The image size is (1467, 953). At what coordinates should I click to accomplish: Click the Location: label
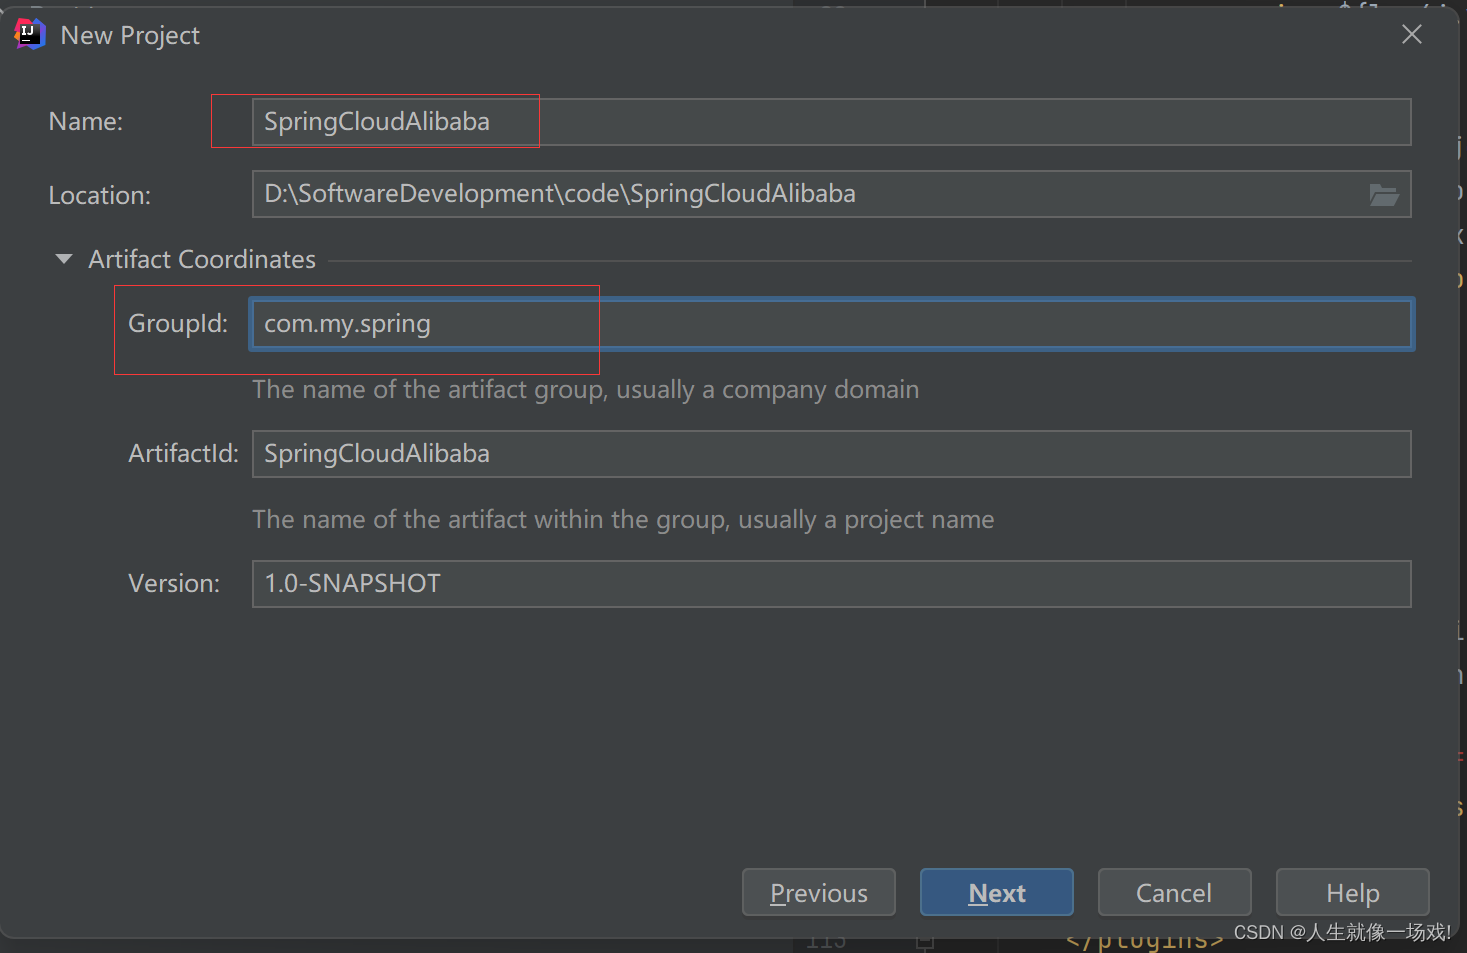(x=100, y=195)
